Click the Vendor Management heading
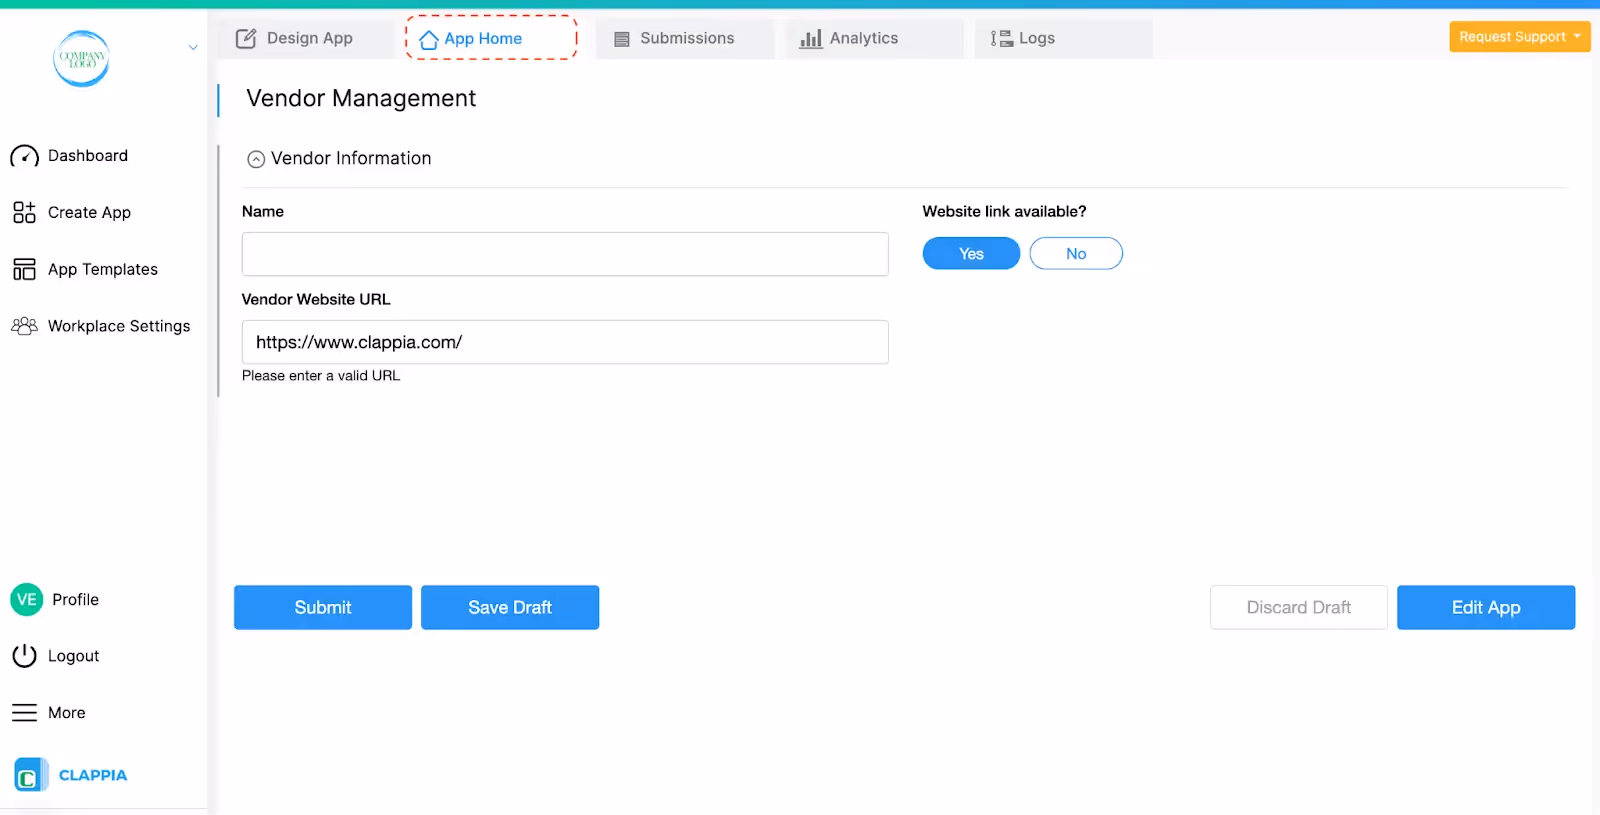The image size is (1600, 815). 361,98
